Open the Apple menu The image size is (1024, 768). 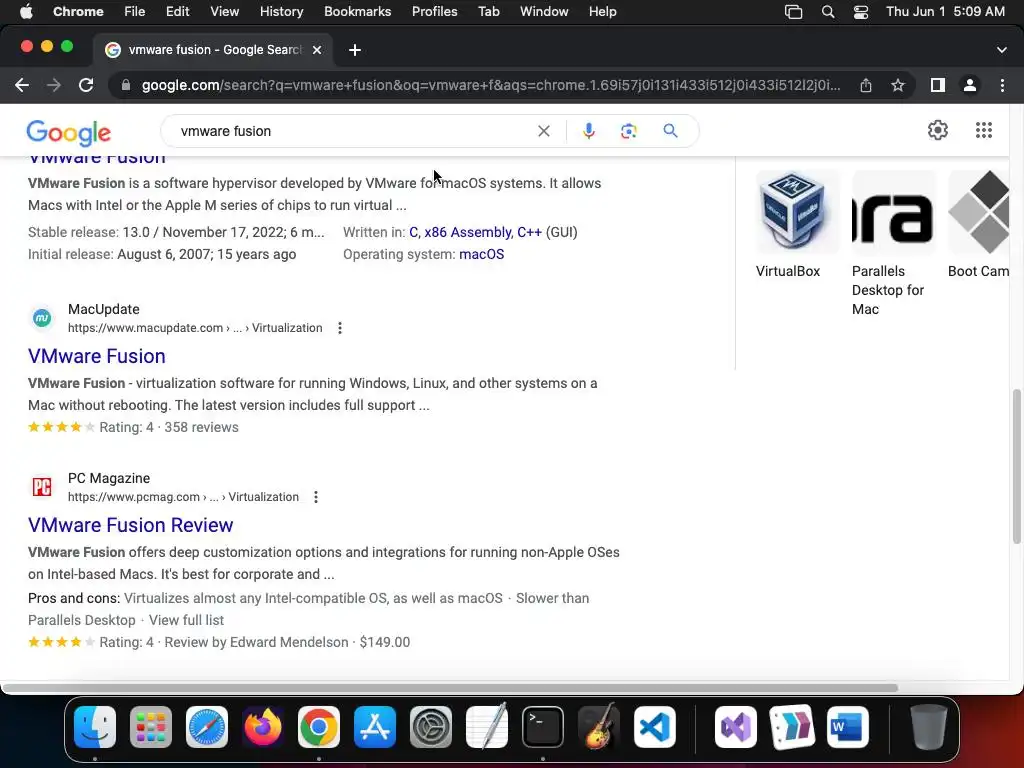(26, 12)
